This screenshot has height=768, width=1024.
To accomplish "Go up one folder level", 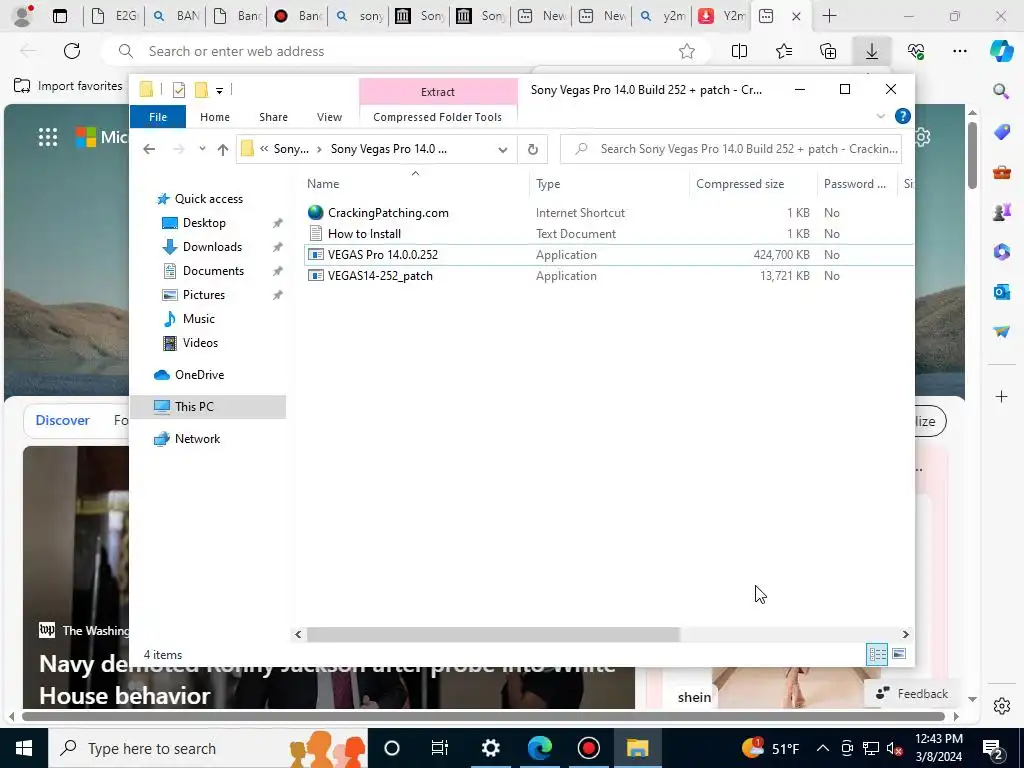I will point(223,150).
